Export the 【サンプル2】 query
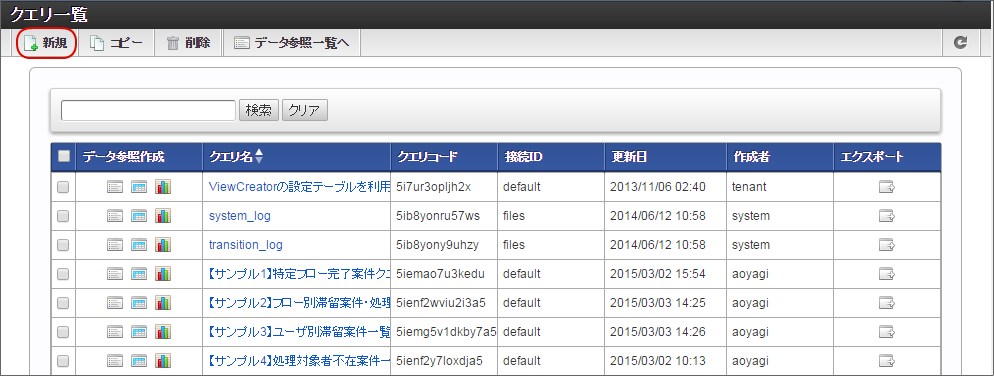This screenshot has height=376, width=994. pos(886,303)
